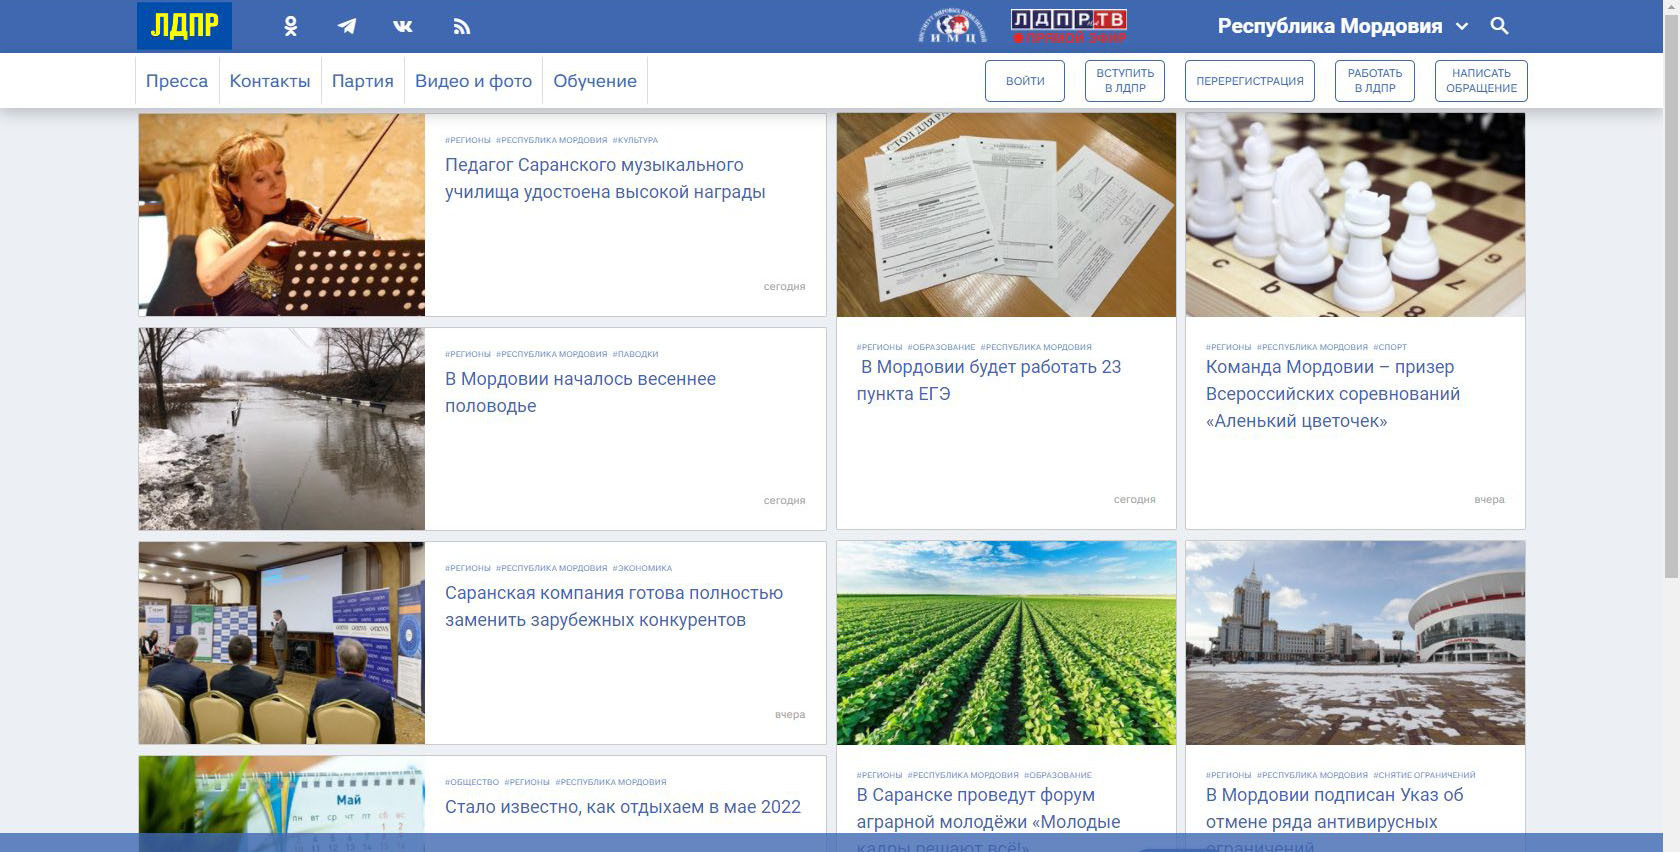Click the #КУЛЬТУРА tag on violinist article
The width and height of the screenshot is (1680, 852).
click(635, 140)
